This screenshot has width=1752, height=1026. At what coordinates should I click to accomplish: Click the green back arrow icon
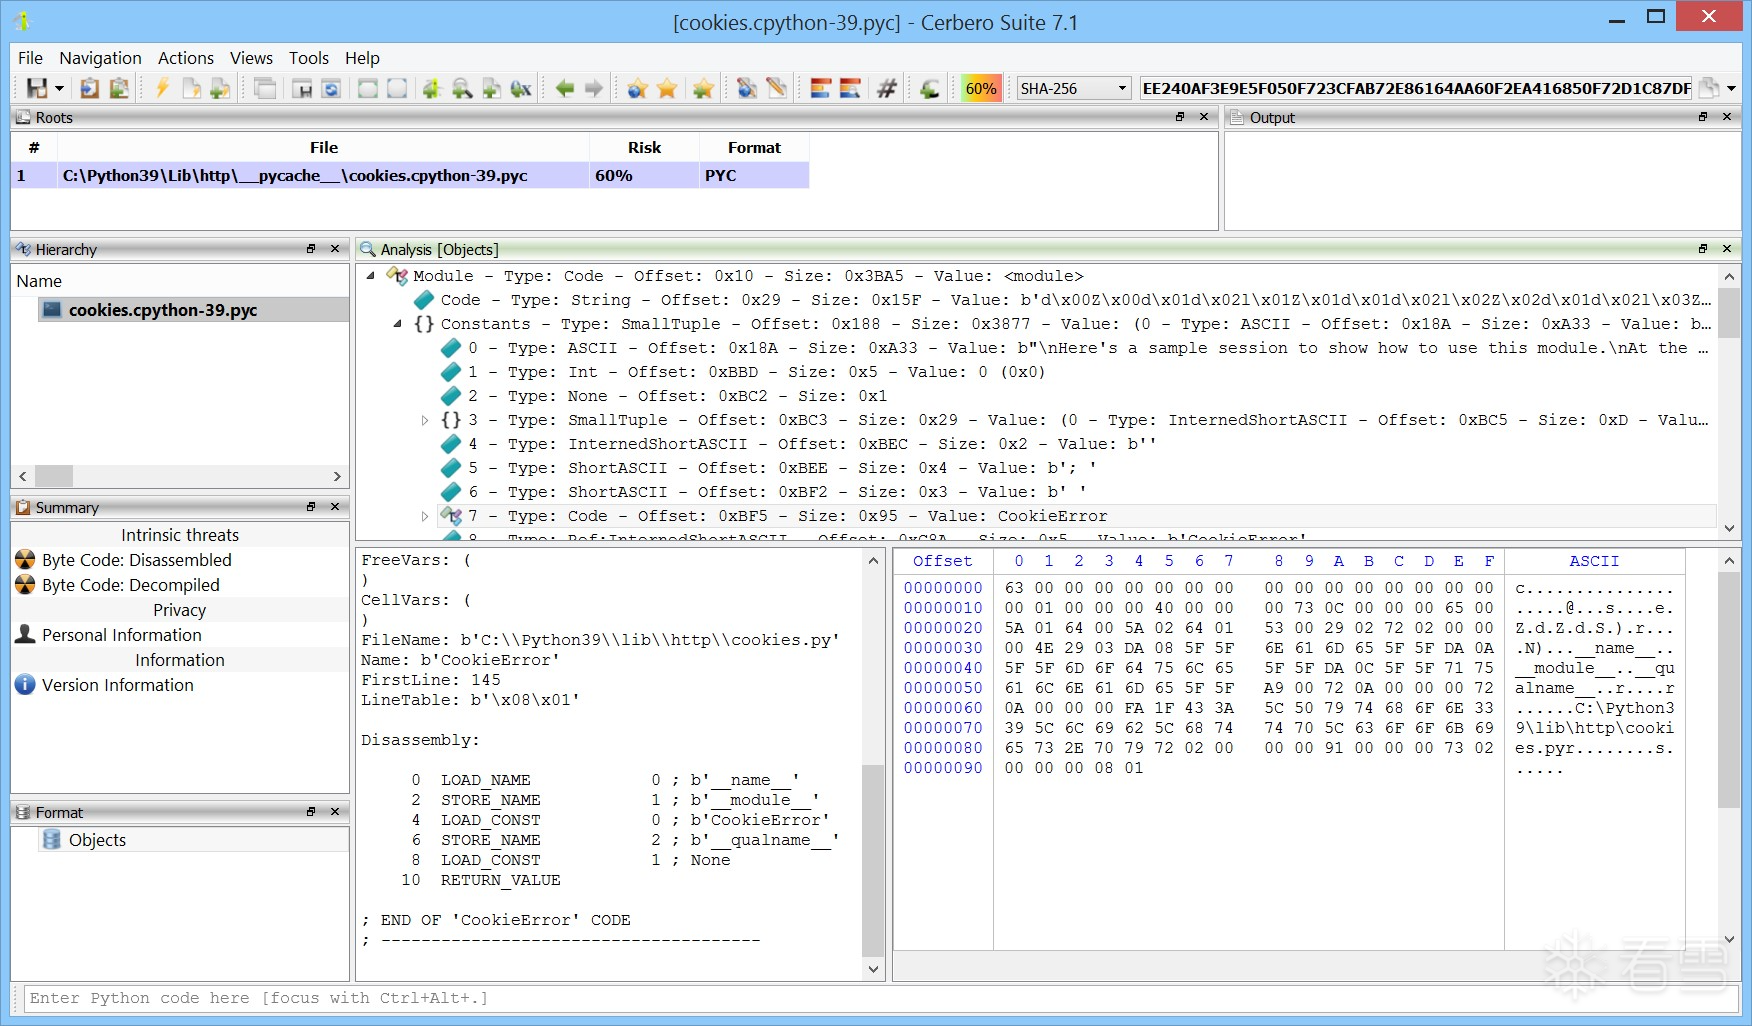pyautogui.click(x=565, y=89)
